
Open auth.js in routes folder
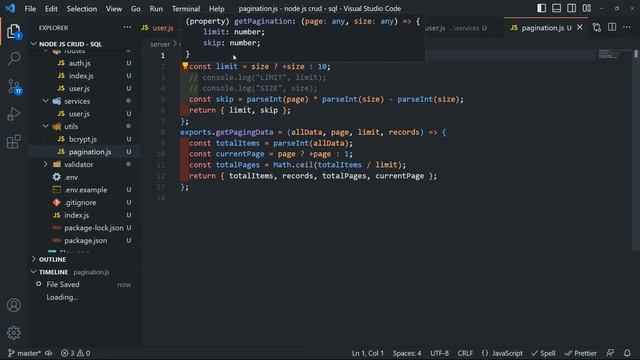click(80, 63)
